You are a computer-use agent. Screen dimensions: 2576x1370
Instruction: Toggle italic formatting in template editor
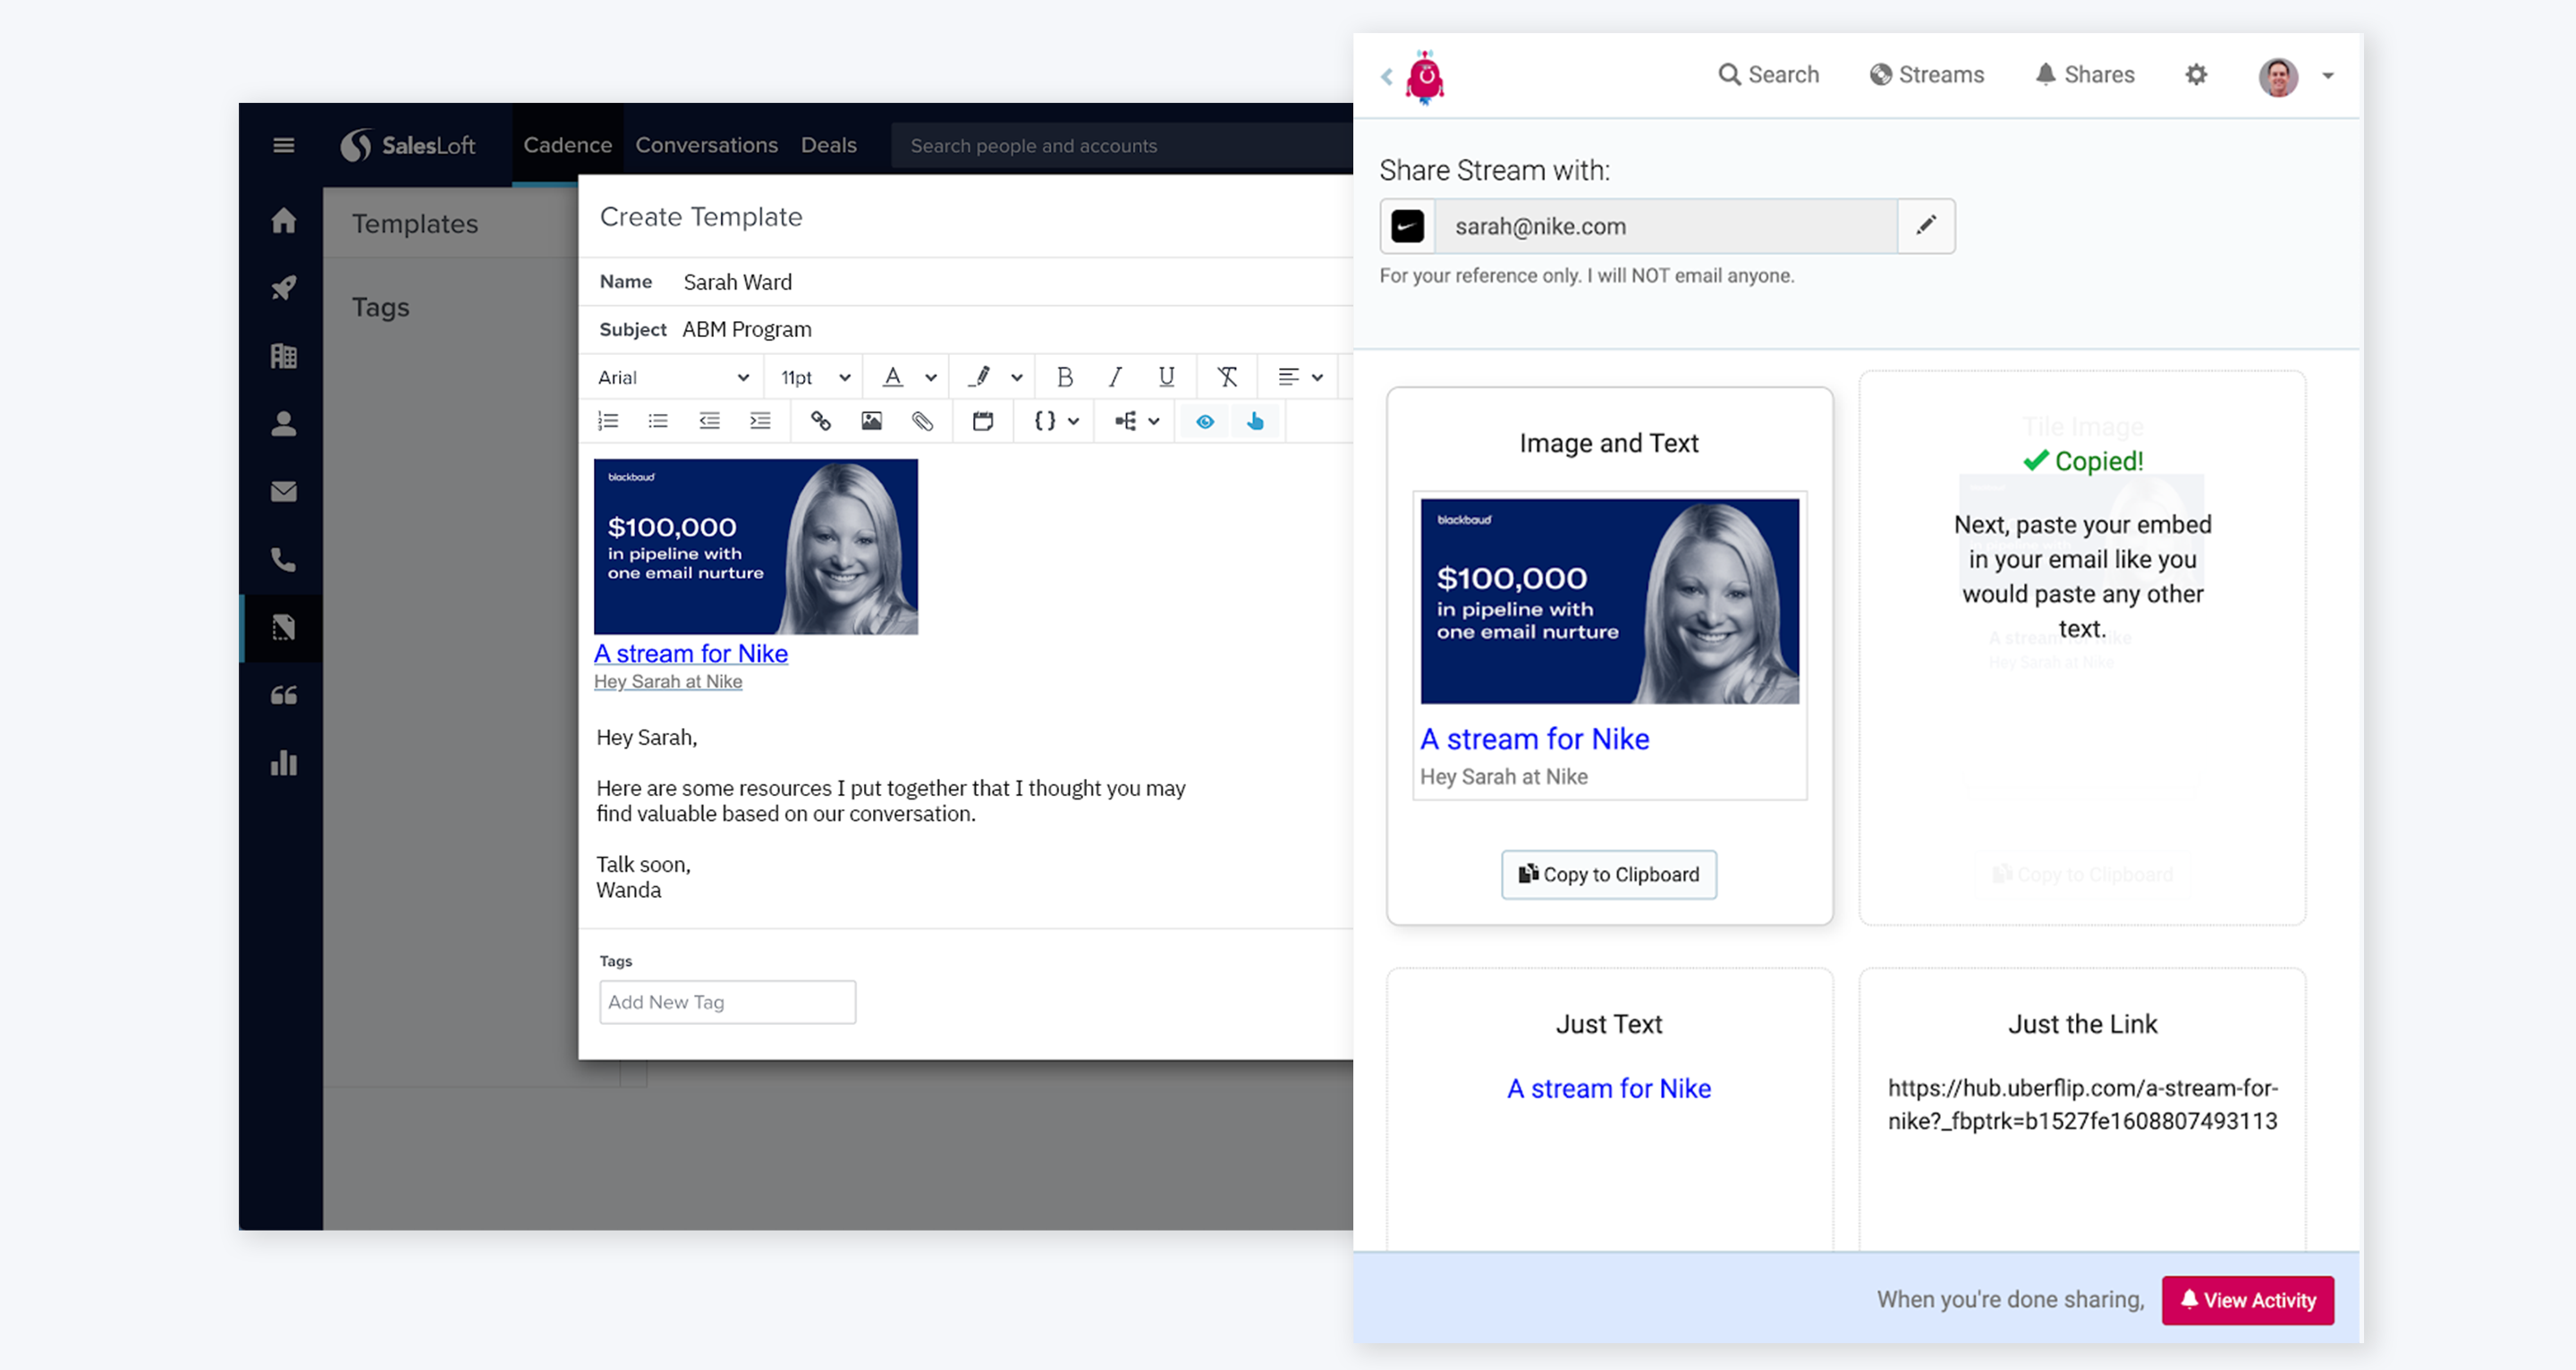(1115, 377)
